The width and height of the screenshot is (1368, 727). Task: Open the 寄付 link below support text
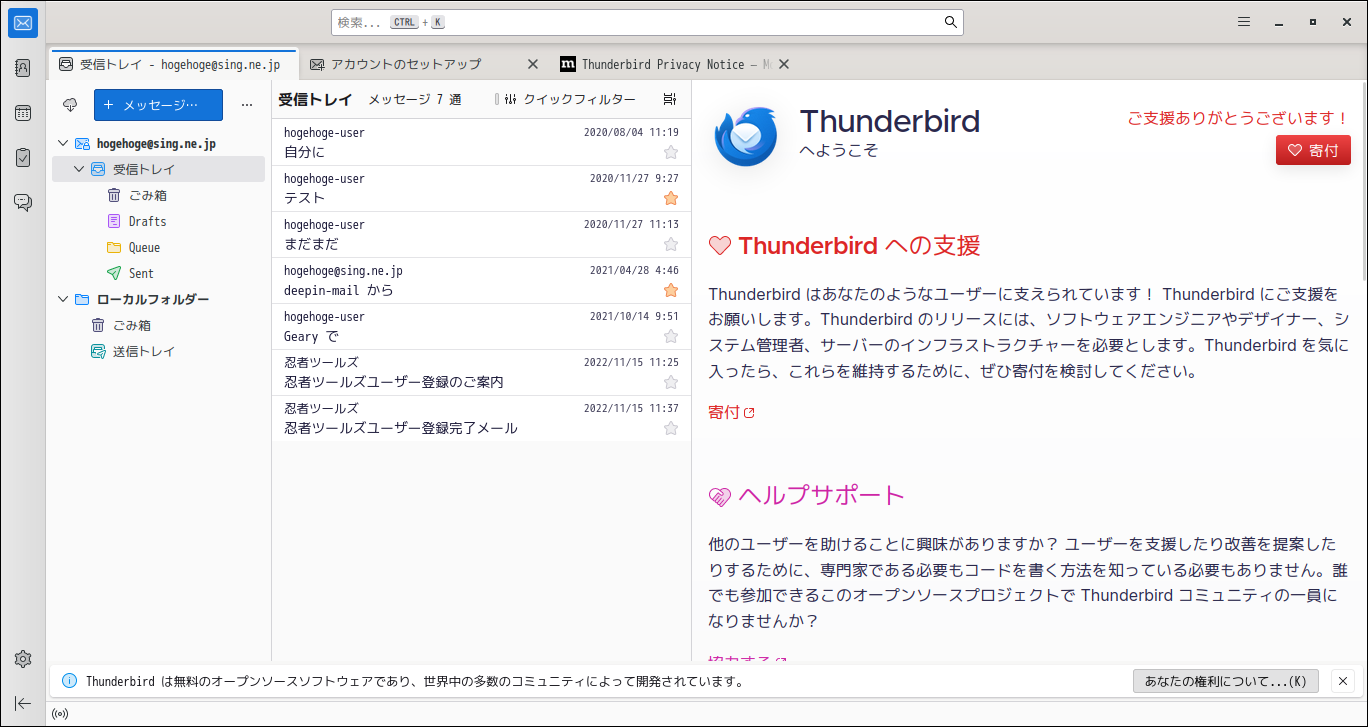coord(731,412)
